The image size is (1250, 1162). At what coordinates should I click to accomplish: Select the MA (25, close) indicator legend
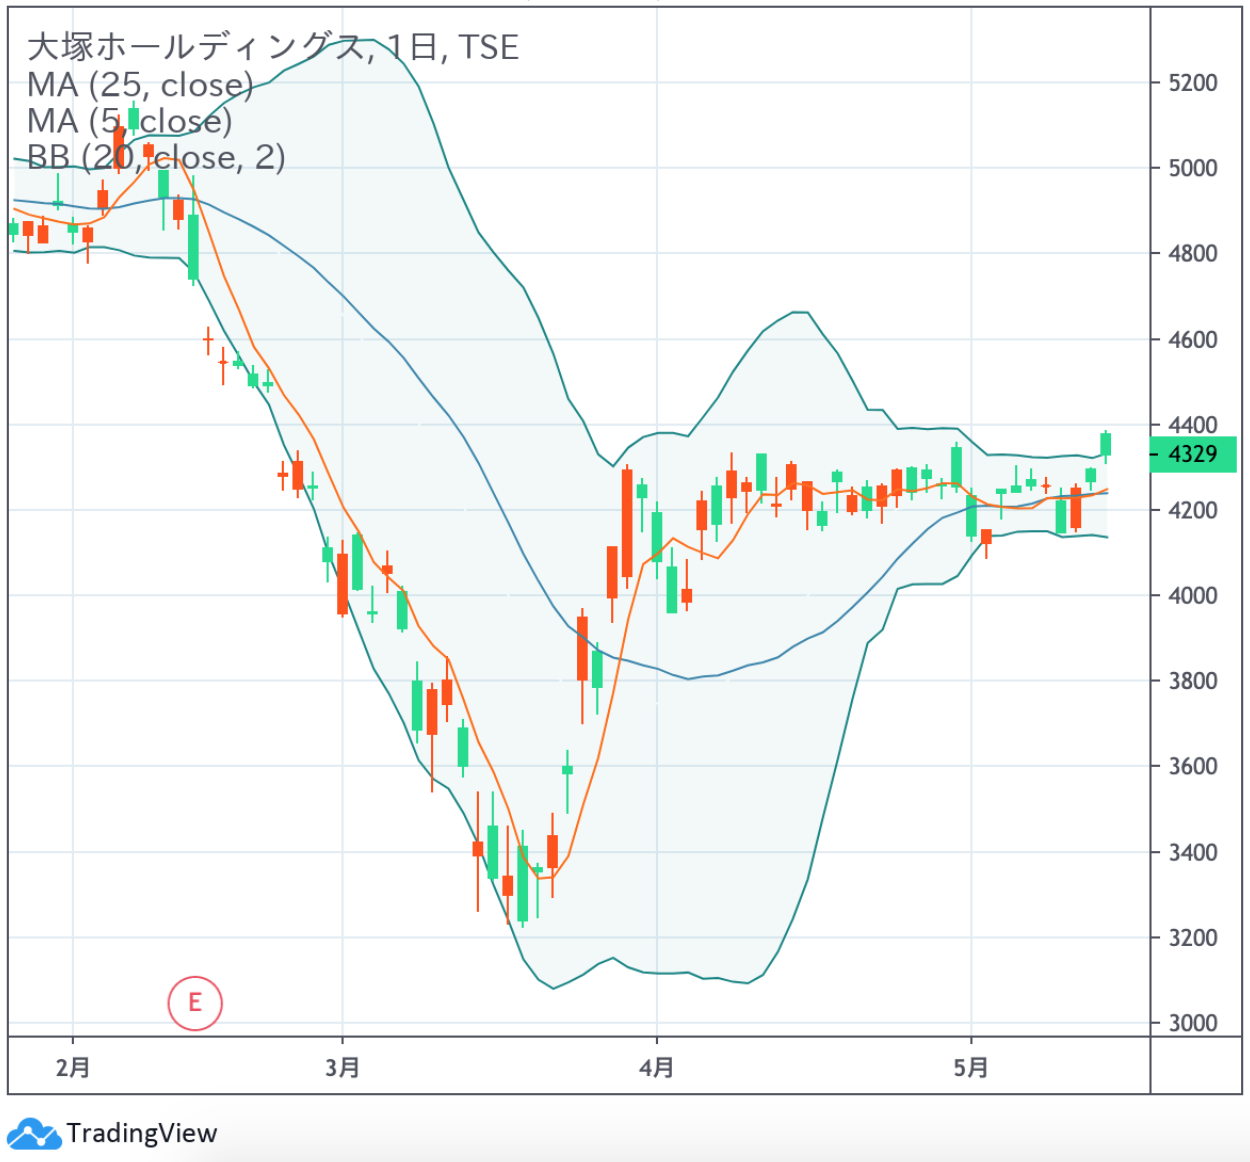pyautogui.click(x=140, y=84)
